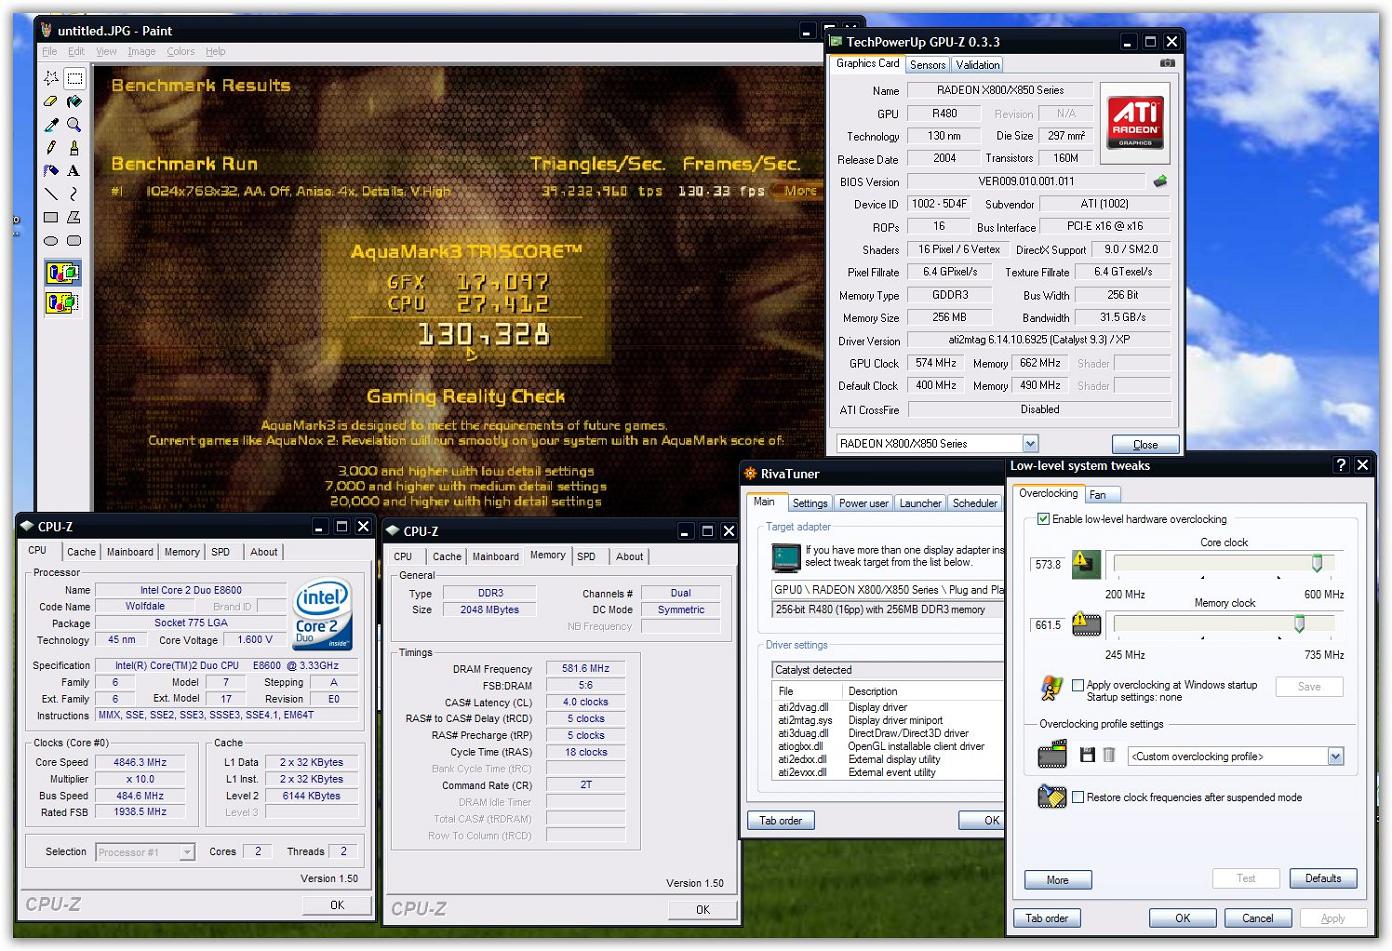The height and width of the screenshot is (951, 1392).
Task: Select the Airbrush spray tool
Action: click(51, 170)
